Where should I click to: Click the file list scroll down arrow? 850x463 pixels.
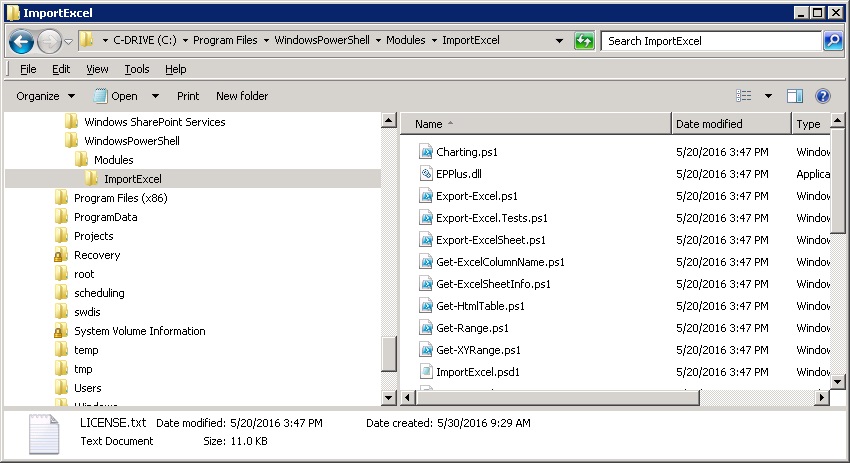pyautogui.click(x=837, y=382)
